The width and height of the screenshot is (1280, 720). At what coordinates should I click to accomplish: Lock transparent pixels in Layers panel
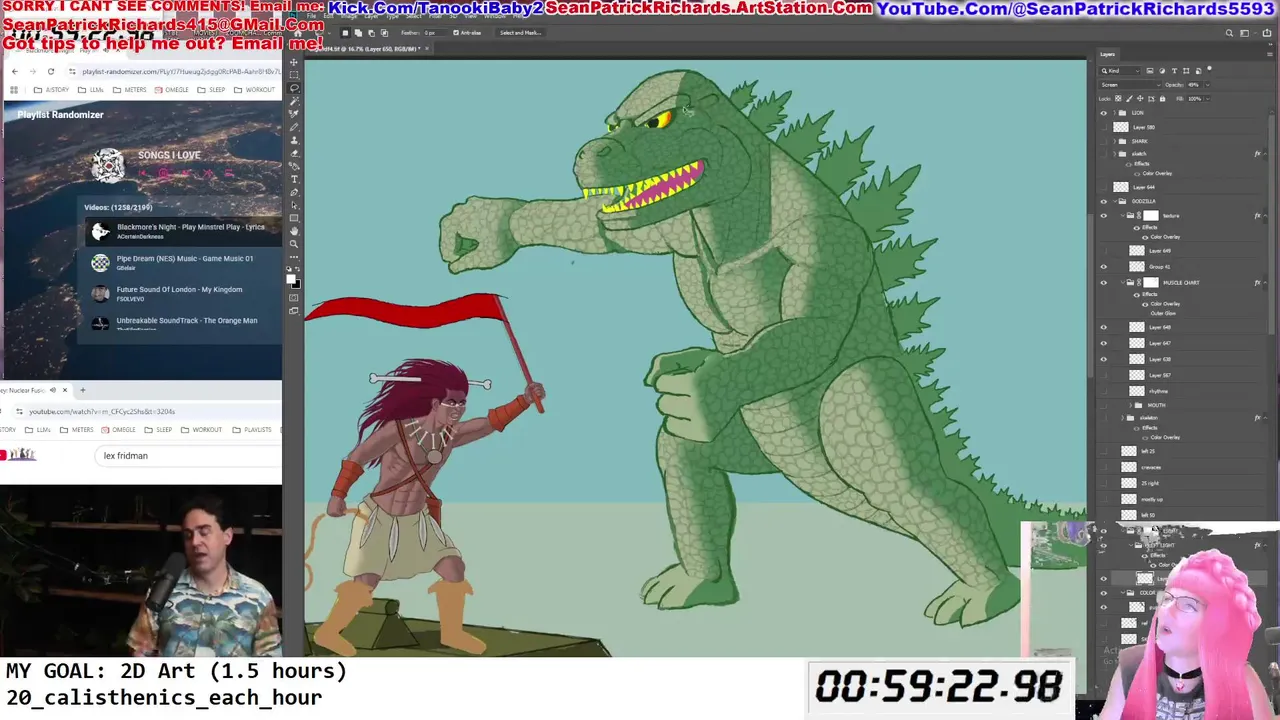[1118, 98]
